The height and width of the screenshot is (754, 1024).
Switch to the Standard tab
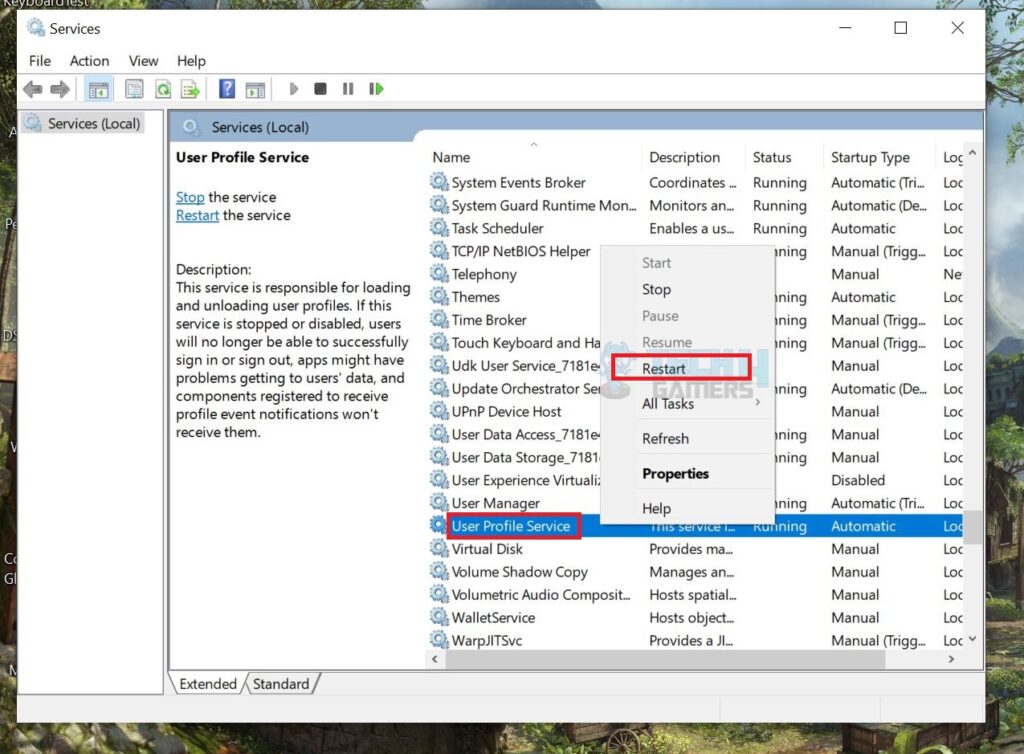(281, 684)
